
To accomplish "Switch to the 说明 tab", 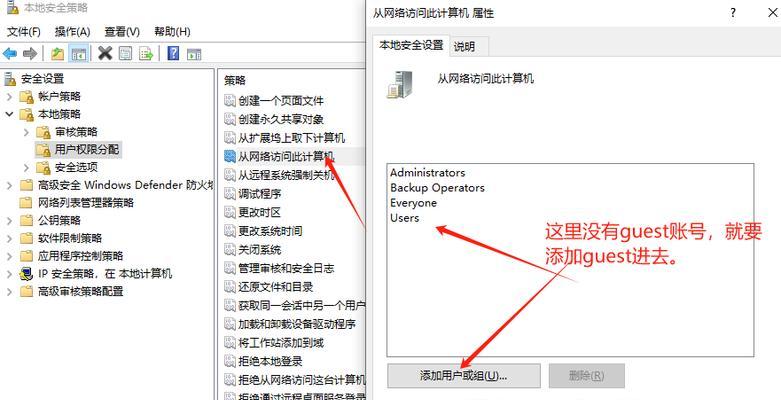I will pyautogui.click(x=464, y=47).
